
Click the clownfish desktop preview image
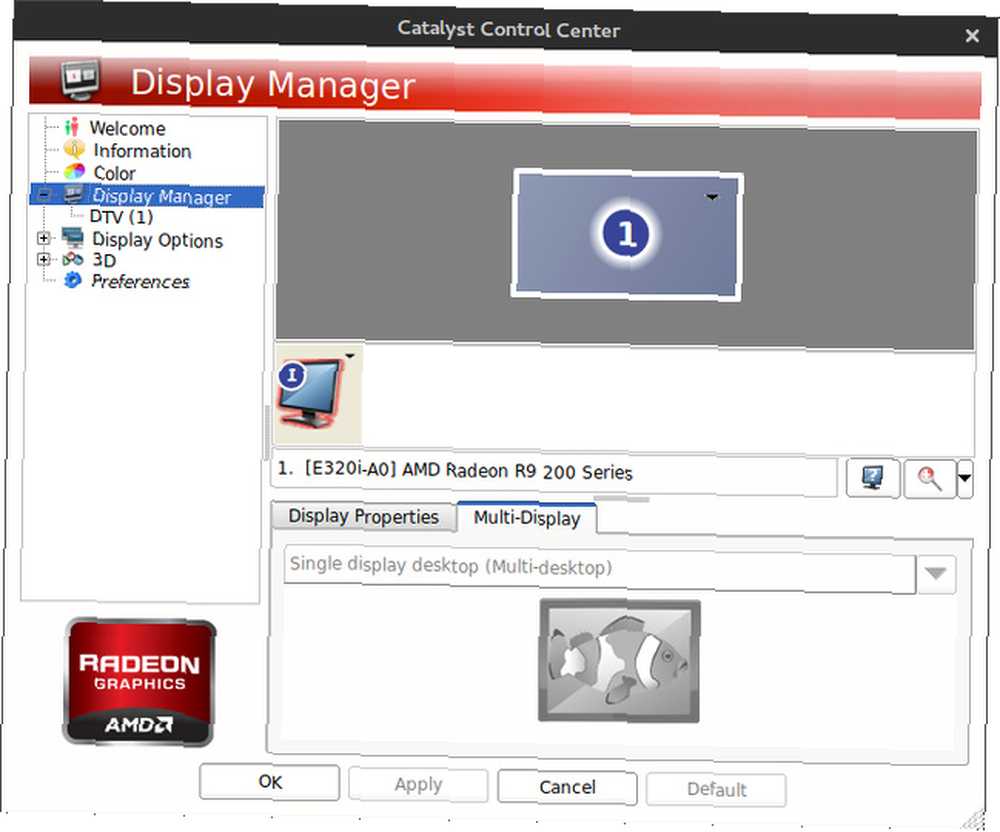(619, 660)
